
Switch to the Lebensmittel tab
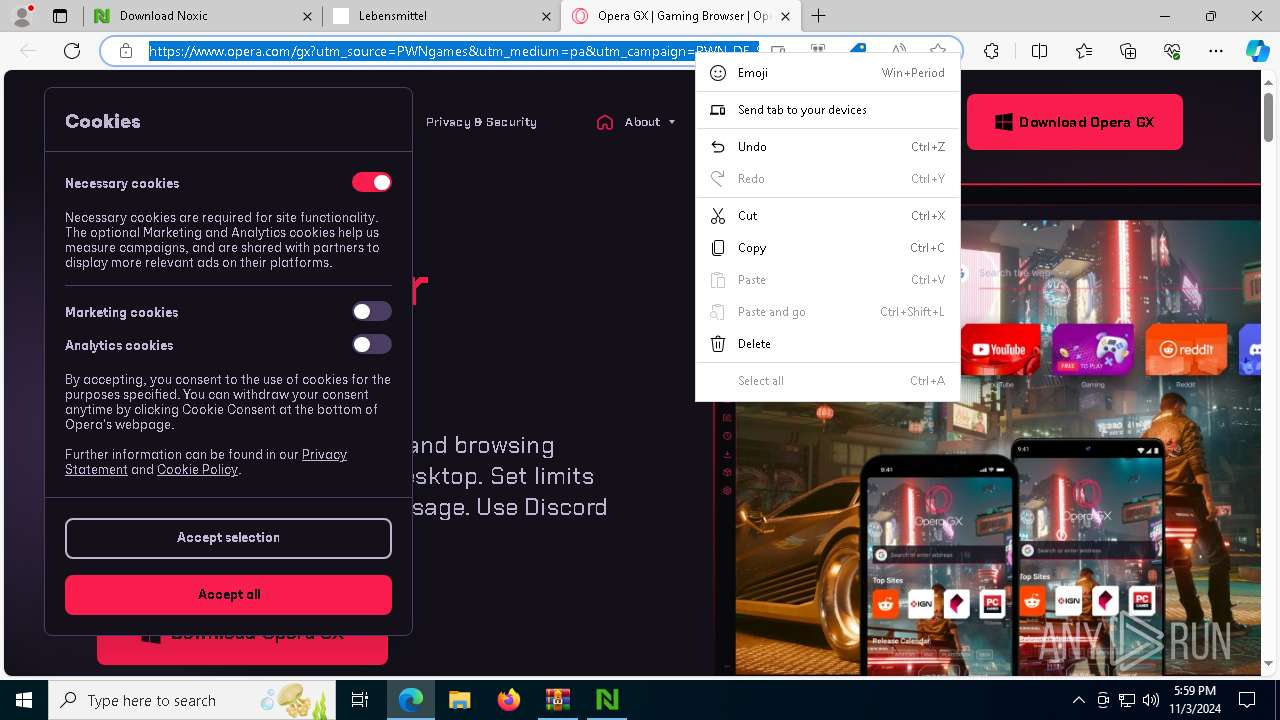click(442, 16)
